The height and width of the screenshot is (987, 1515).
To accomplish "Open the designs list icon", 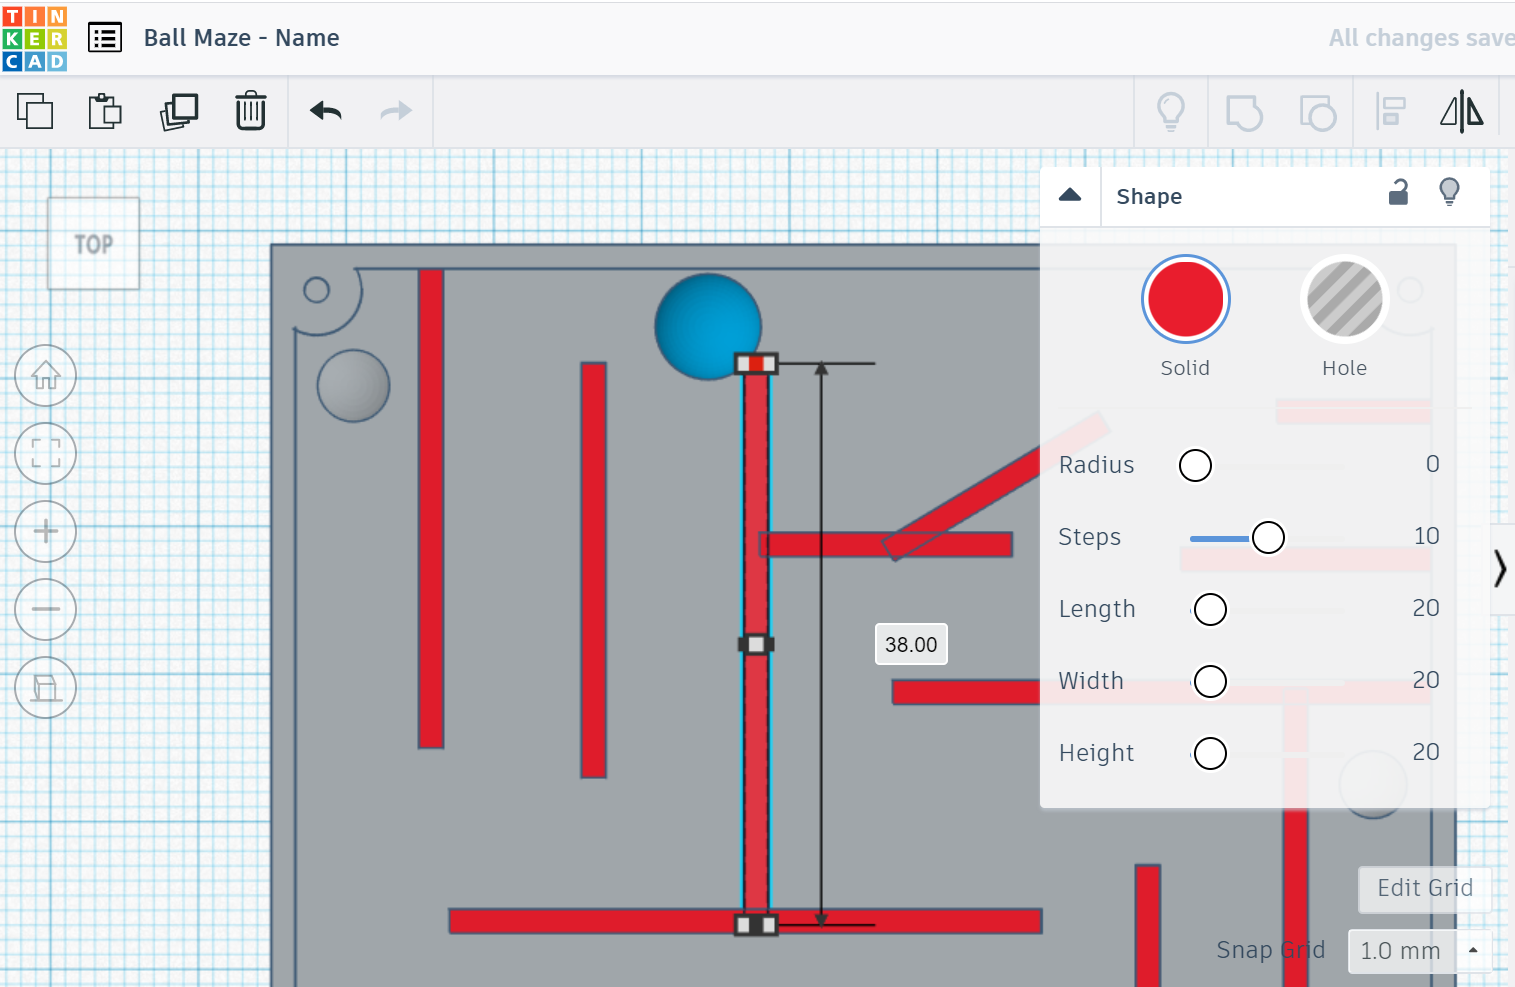I will pos(105,38).
